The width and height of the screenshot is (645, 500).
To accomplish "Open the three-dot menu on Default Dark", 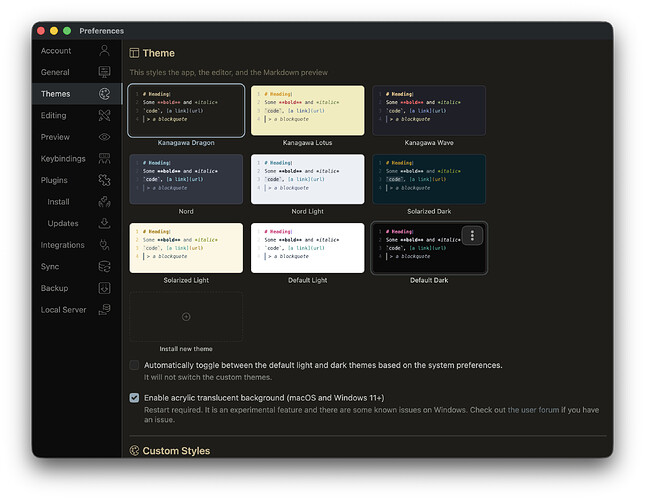I will click(472, 235).
